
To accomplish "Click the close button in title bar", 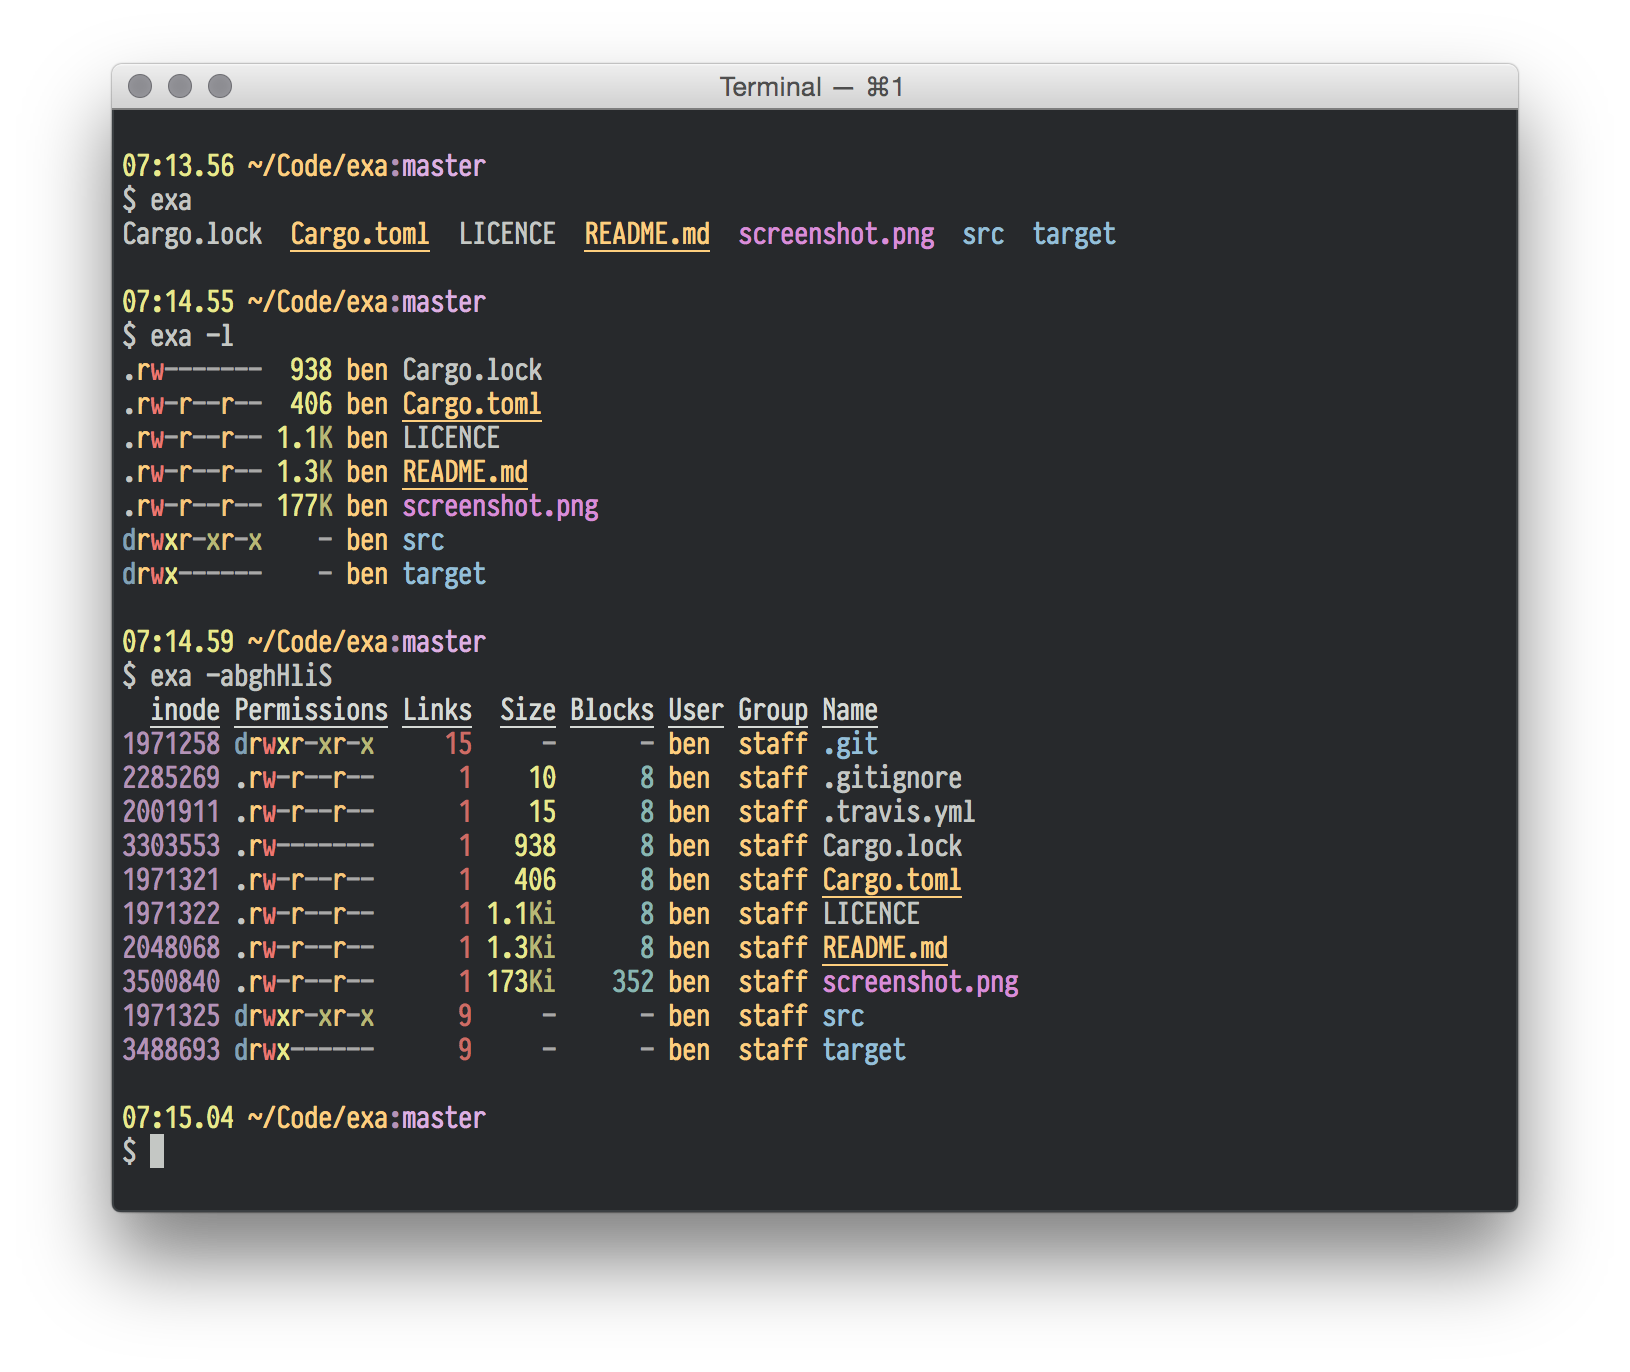I will 140,87.
